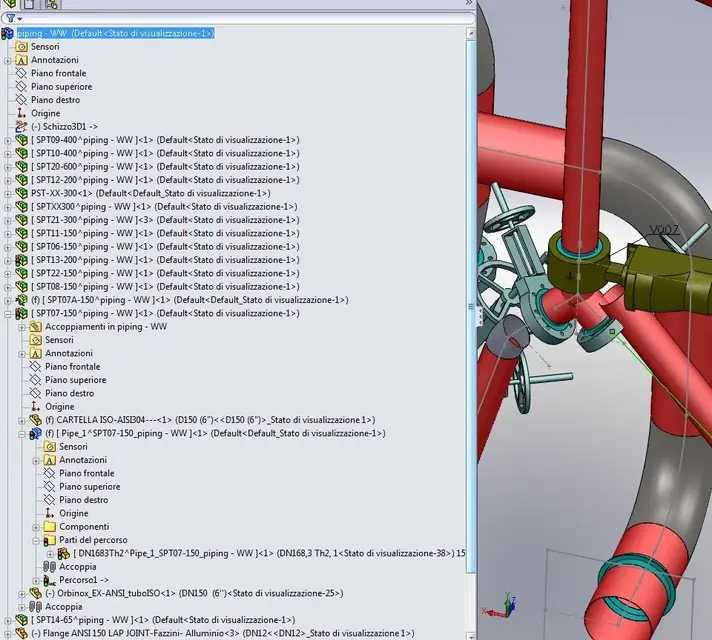Click the Accoppia icon under Pipe_1
The width and height of the screenshot is (712, 640).
tap(49, 566)
